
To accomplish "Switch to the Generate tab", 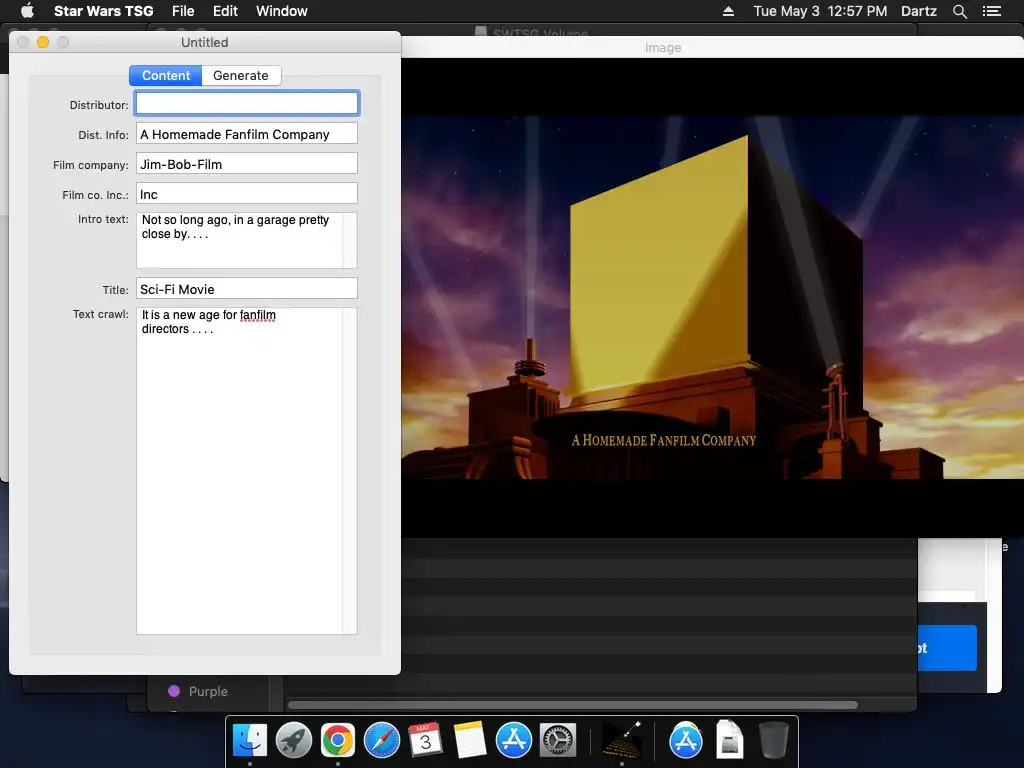I will (x=241, y=76).
